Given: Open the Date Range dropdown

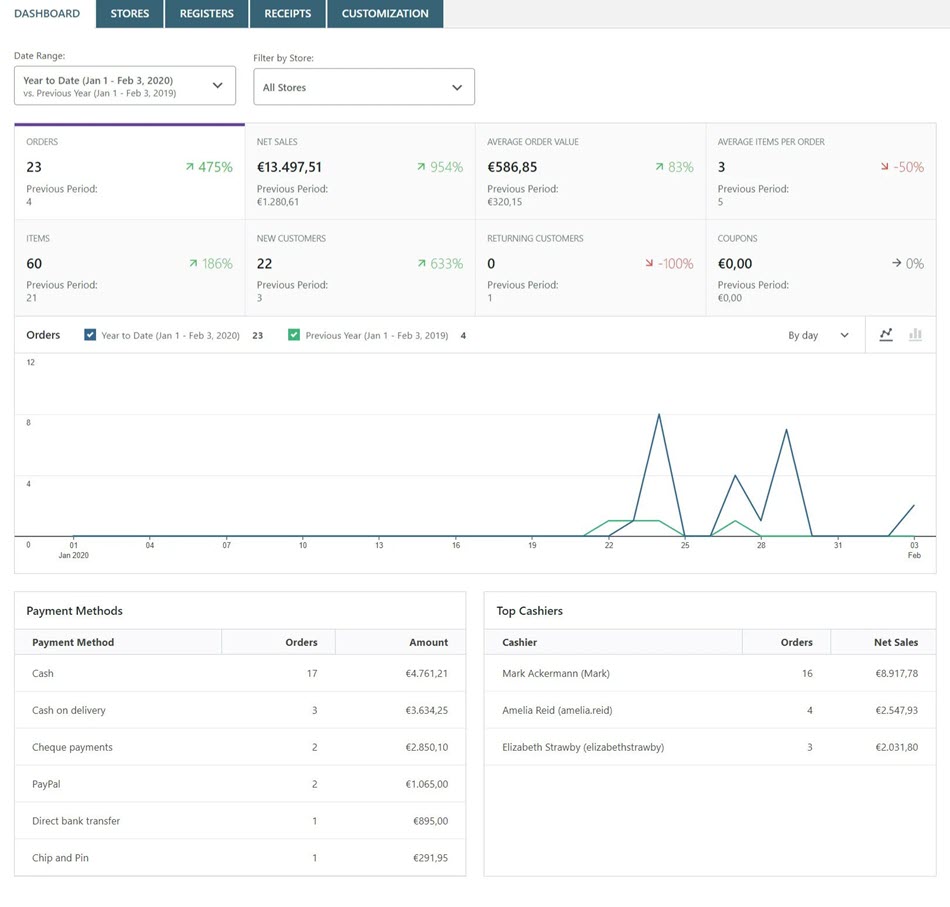Looking at the screenshot, I should pyautogui.click(x=125, y=85).
